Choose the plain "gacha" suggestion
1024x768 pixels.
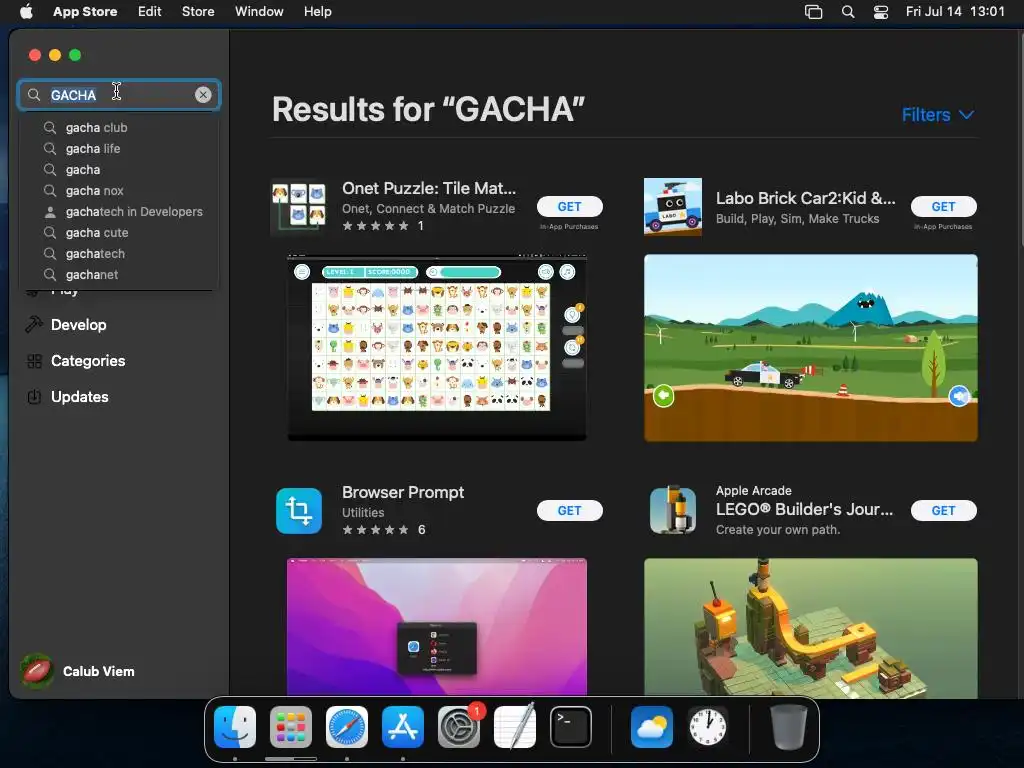coord(118,169)
